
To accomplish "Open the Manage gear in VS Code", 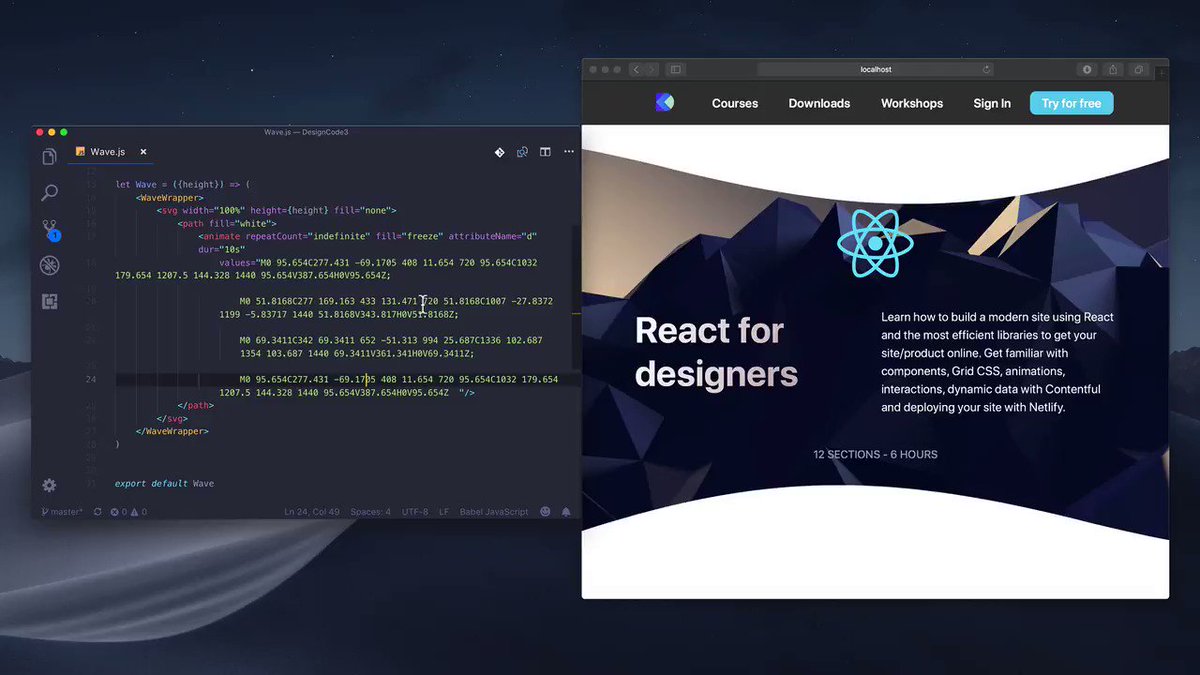I will [49, 485].
